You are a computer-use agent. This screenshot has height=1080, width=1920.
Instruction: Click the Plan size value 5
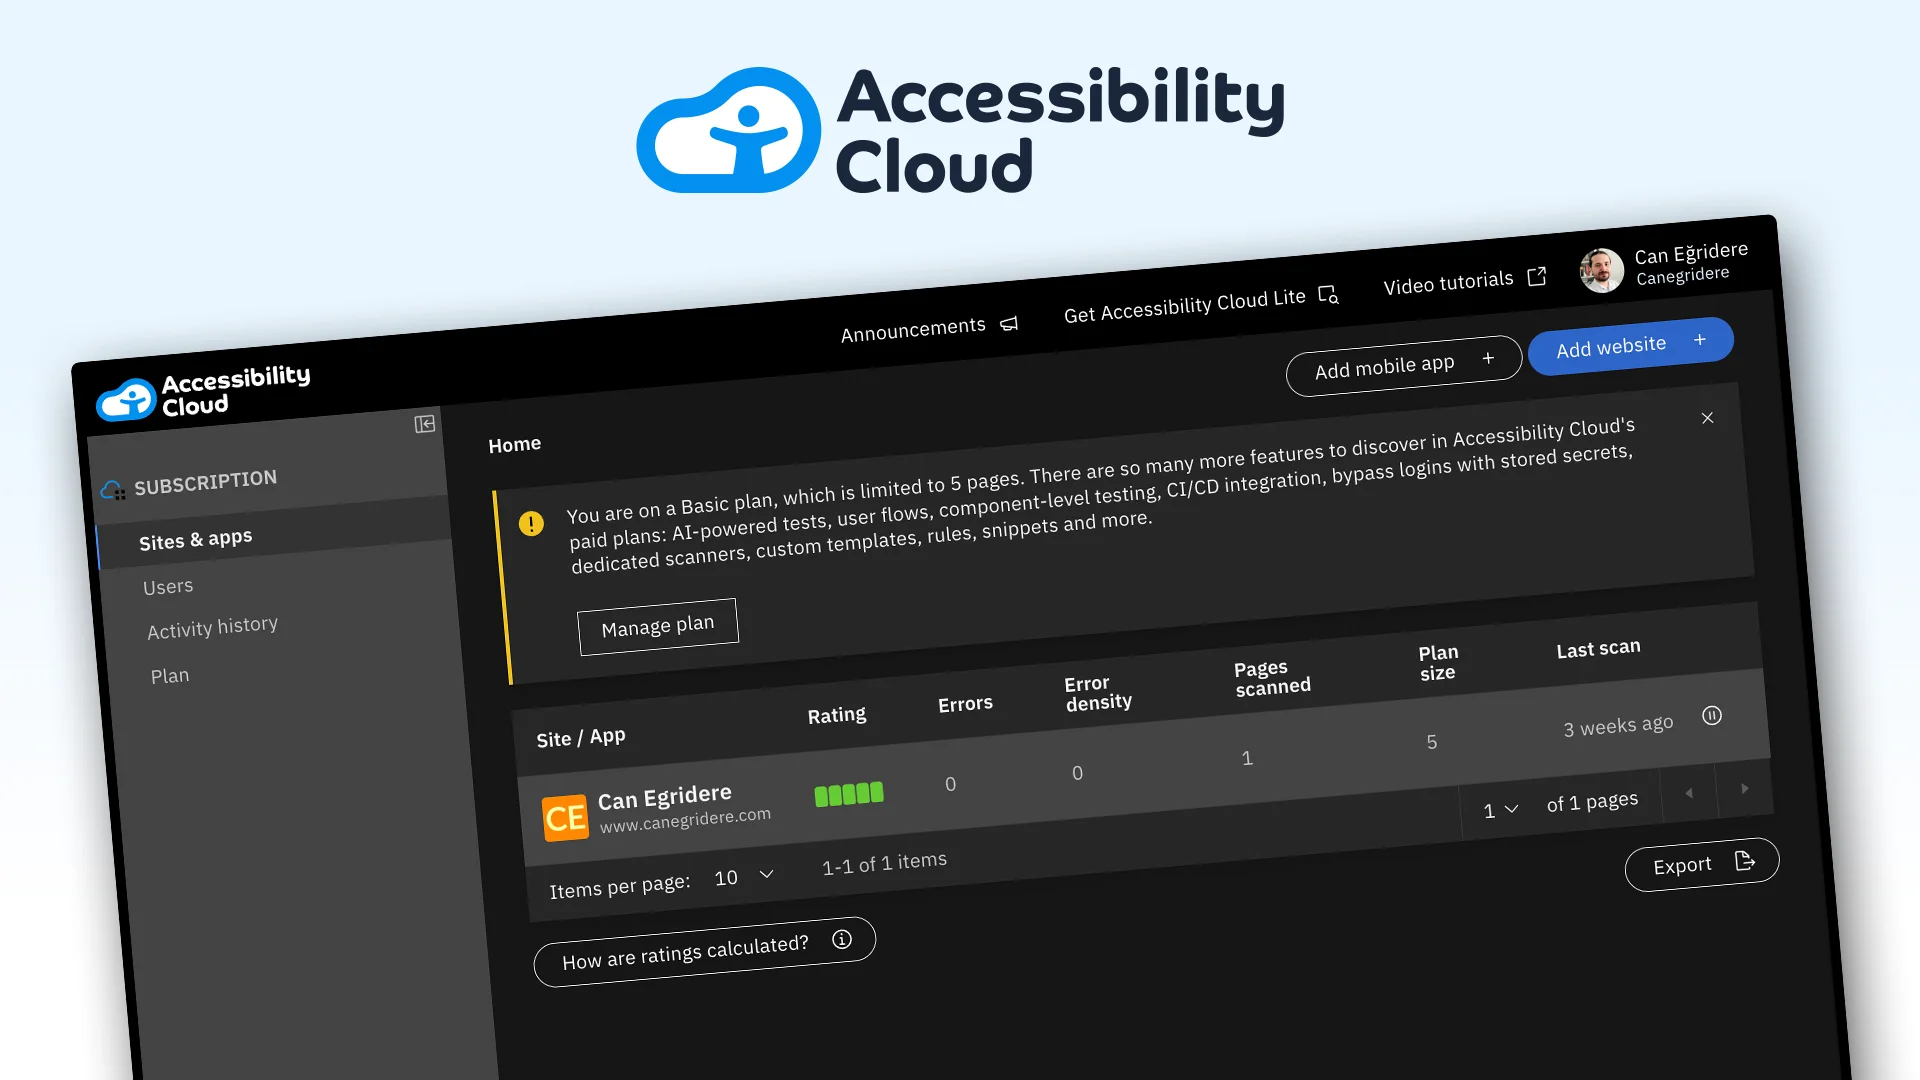click(x=1432, y=742)
